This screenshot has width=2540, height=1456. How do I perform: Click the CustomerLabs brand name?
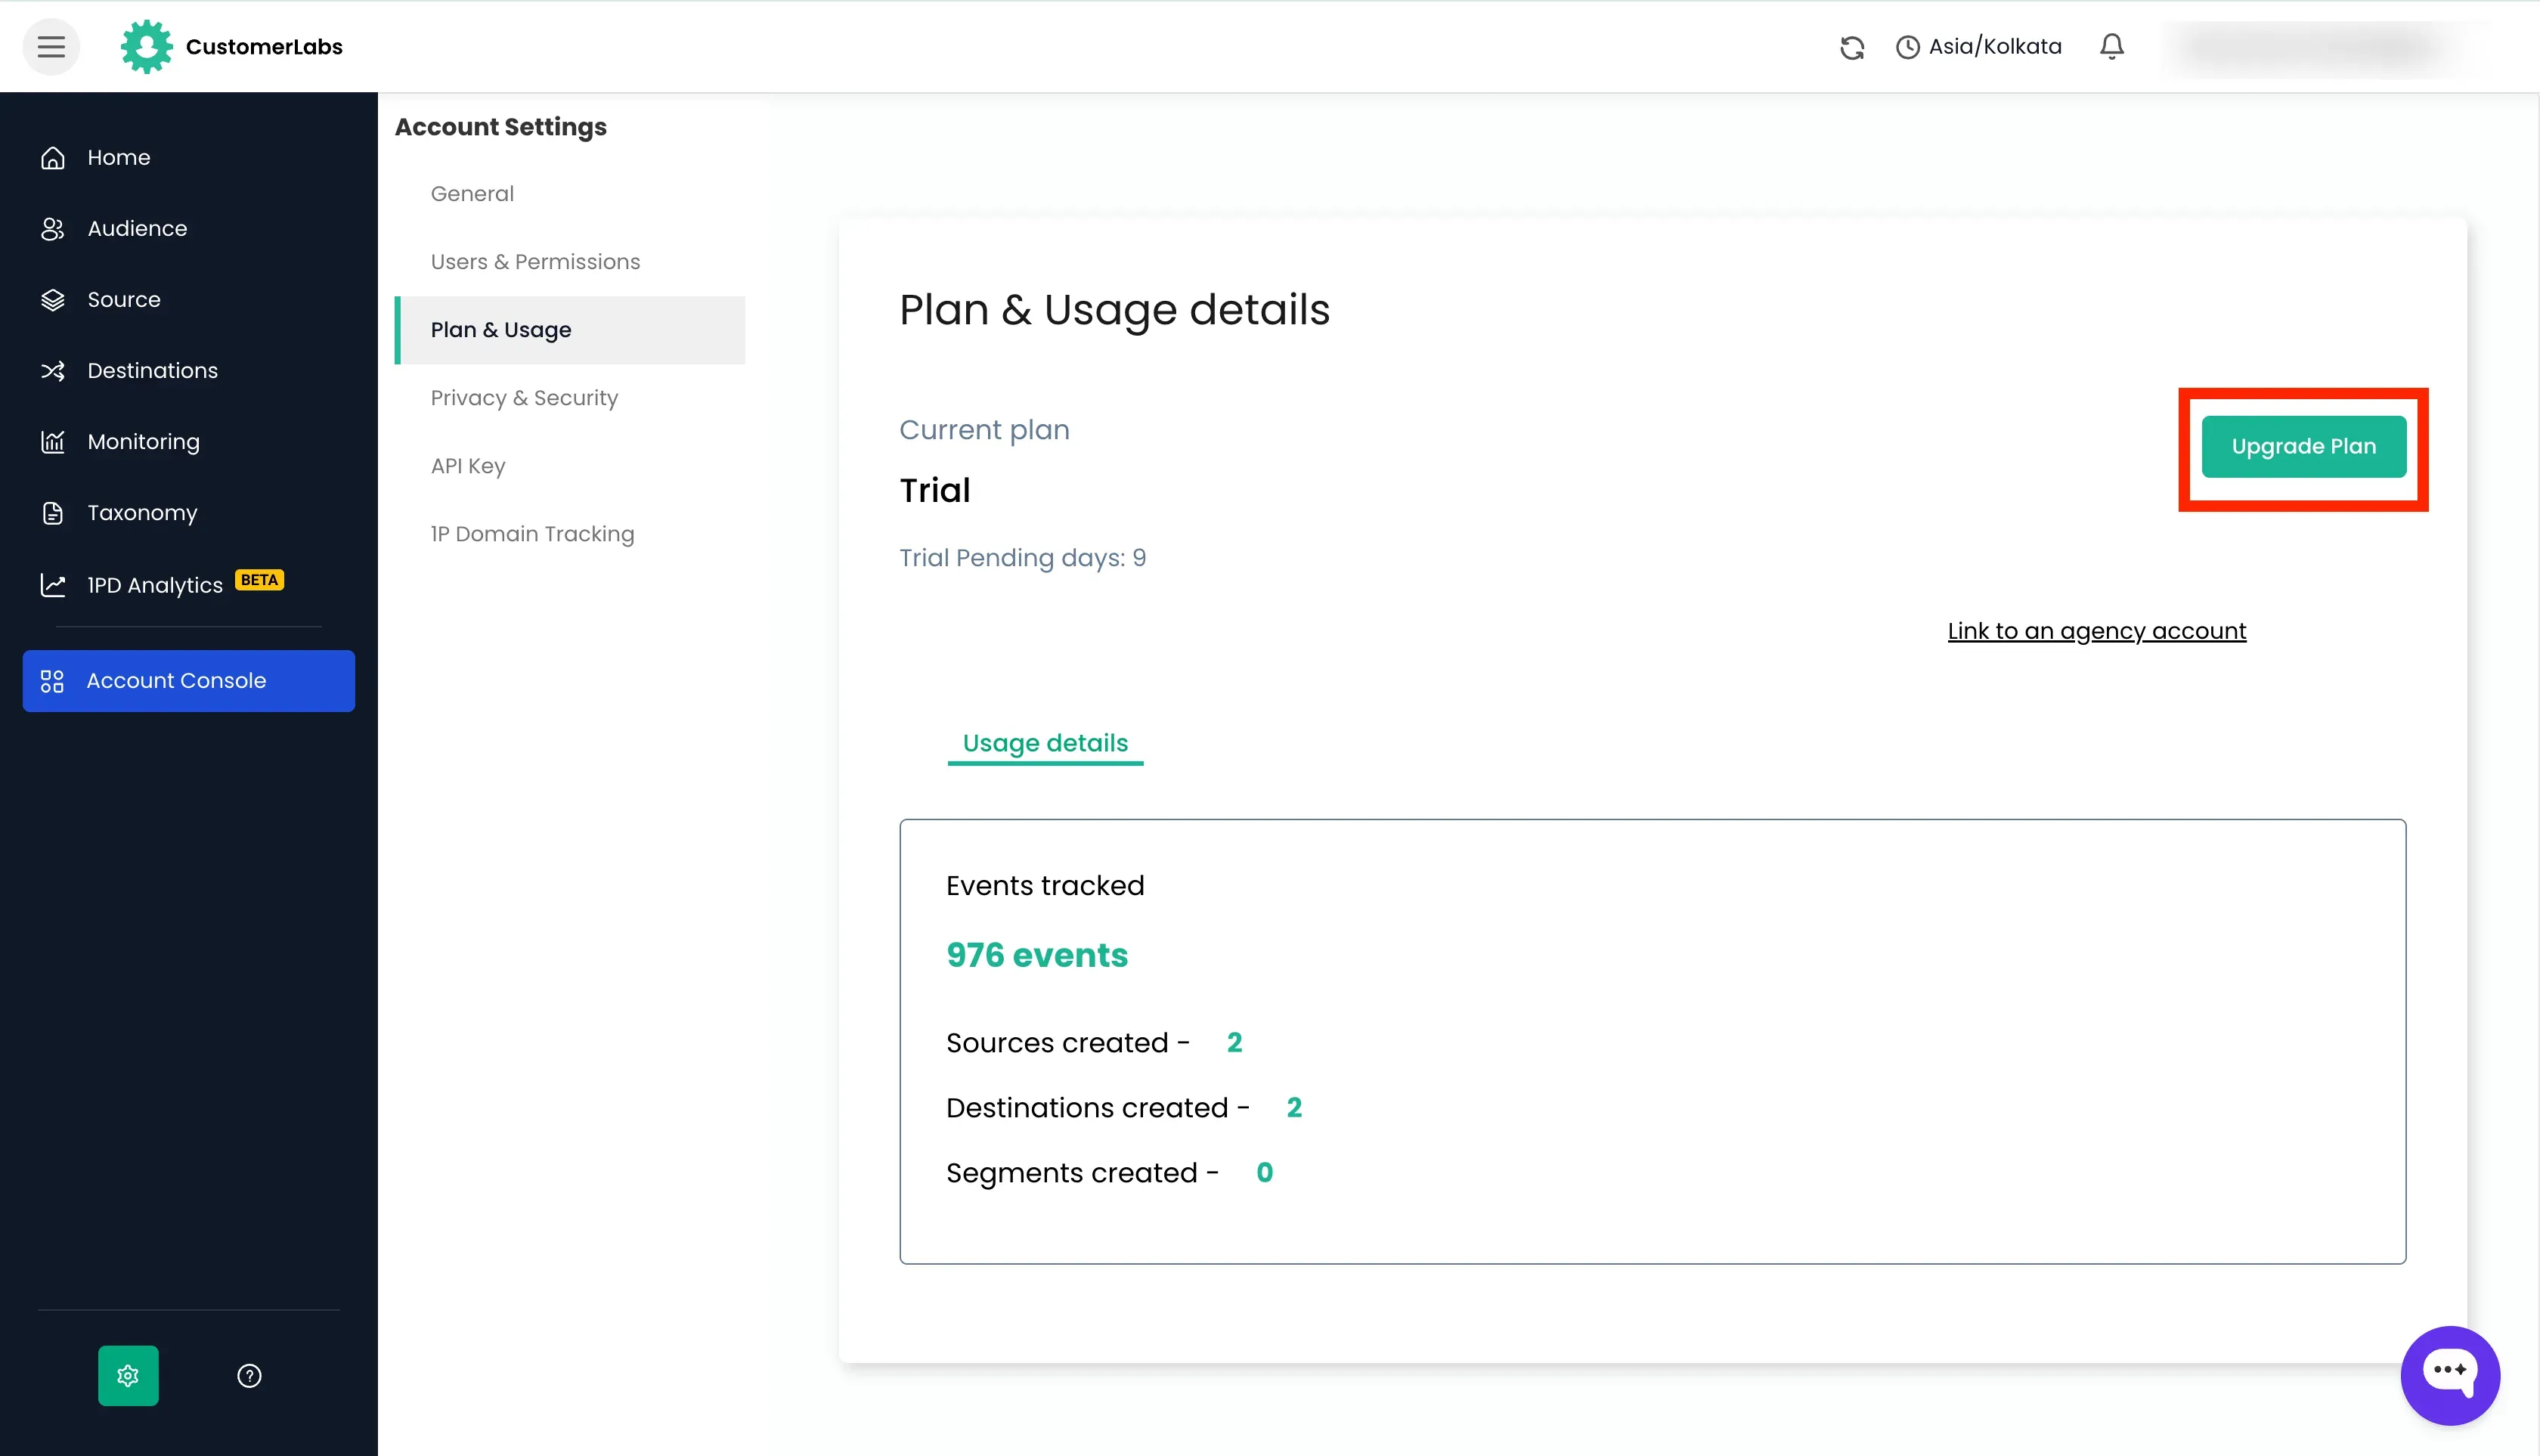tap(264, 47)
